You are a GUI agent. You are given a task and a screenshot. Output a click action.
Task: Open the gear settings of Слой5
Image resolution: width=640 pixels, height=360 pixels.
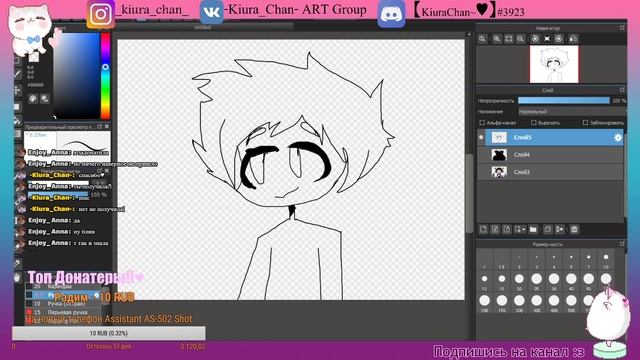618,138
